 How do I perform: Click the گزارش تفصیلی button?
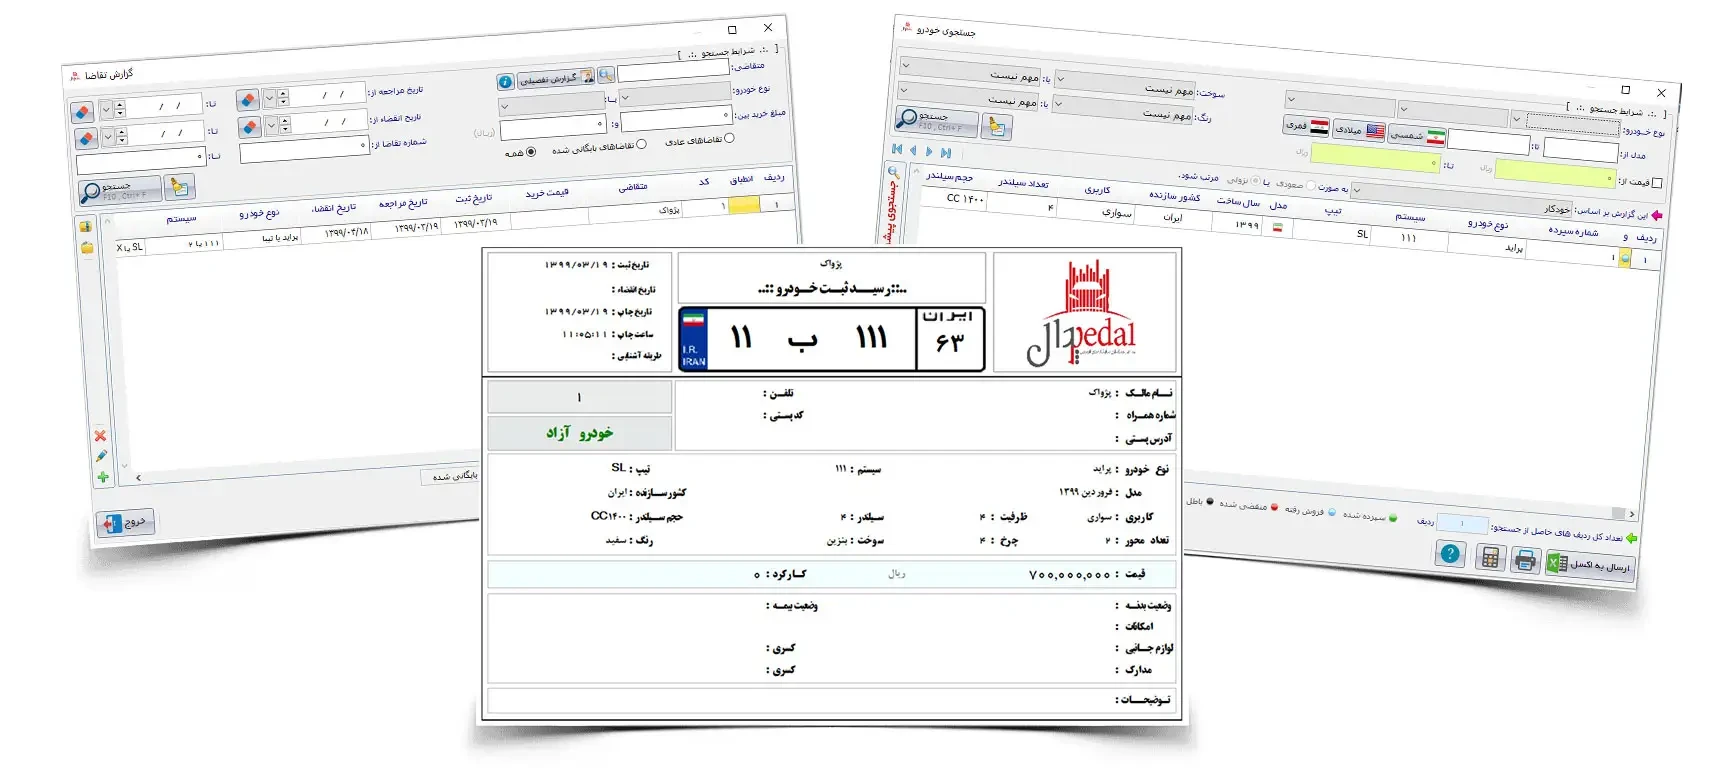[557, 78]
